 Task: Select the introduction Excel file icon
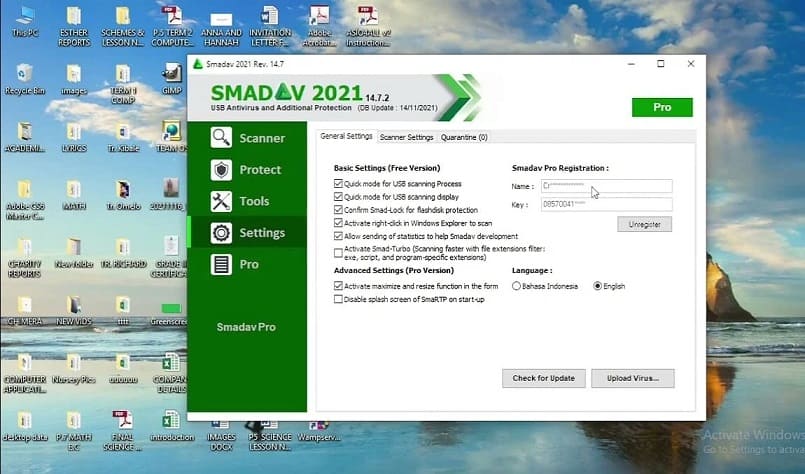click(171, 426)
